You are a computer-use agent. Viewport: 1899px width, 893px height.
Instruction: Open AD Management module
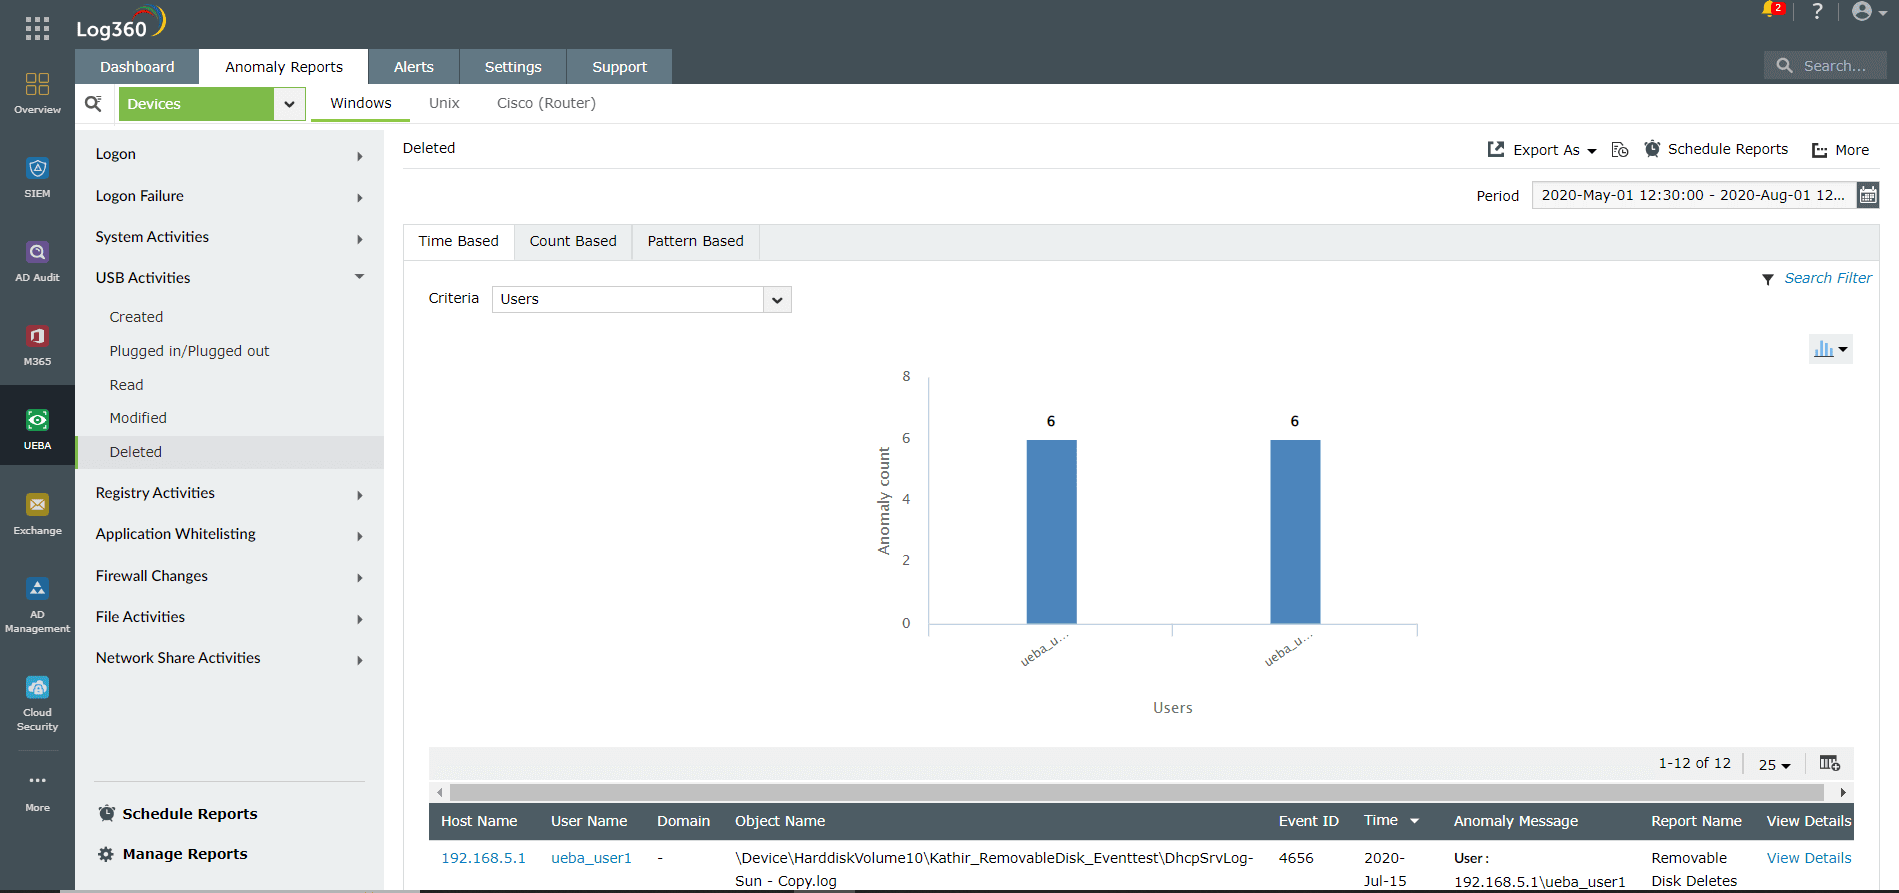[37, 605]
